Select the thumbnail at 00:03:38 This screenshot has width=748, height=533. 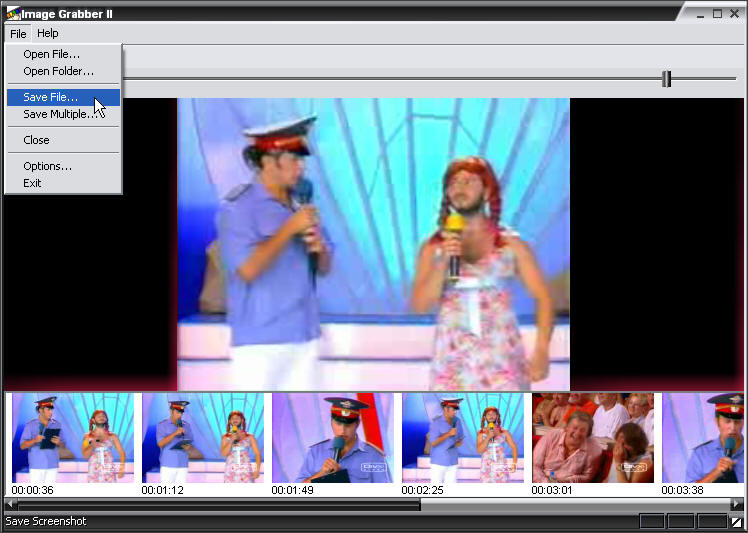click(x=703, y=438)
